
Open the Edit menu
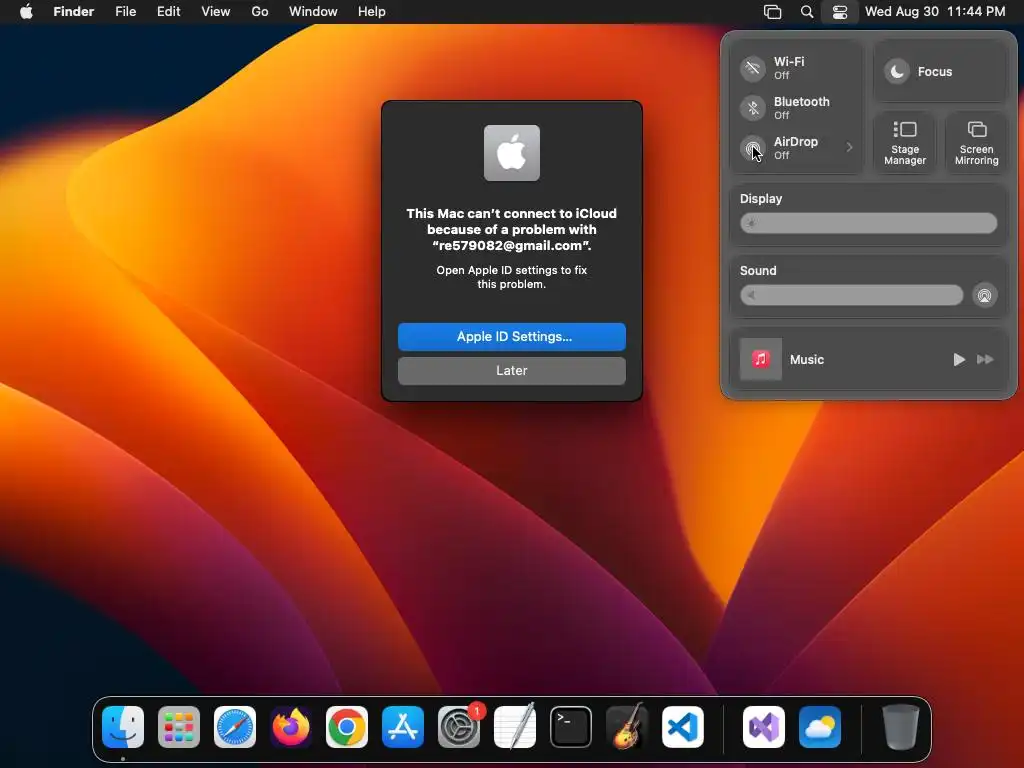[x=168, y=11]
